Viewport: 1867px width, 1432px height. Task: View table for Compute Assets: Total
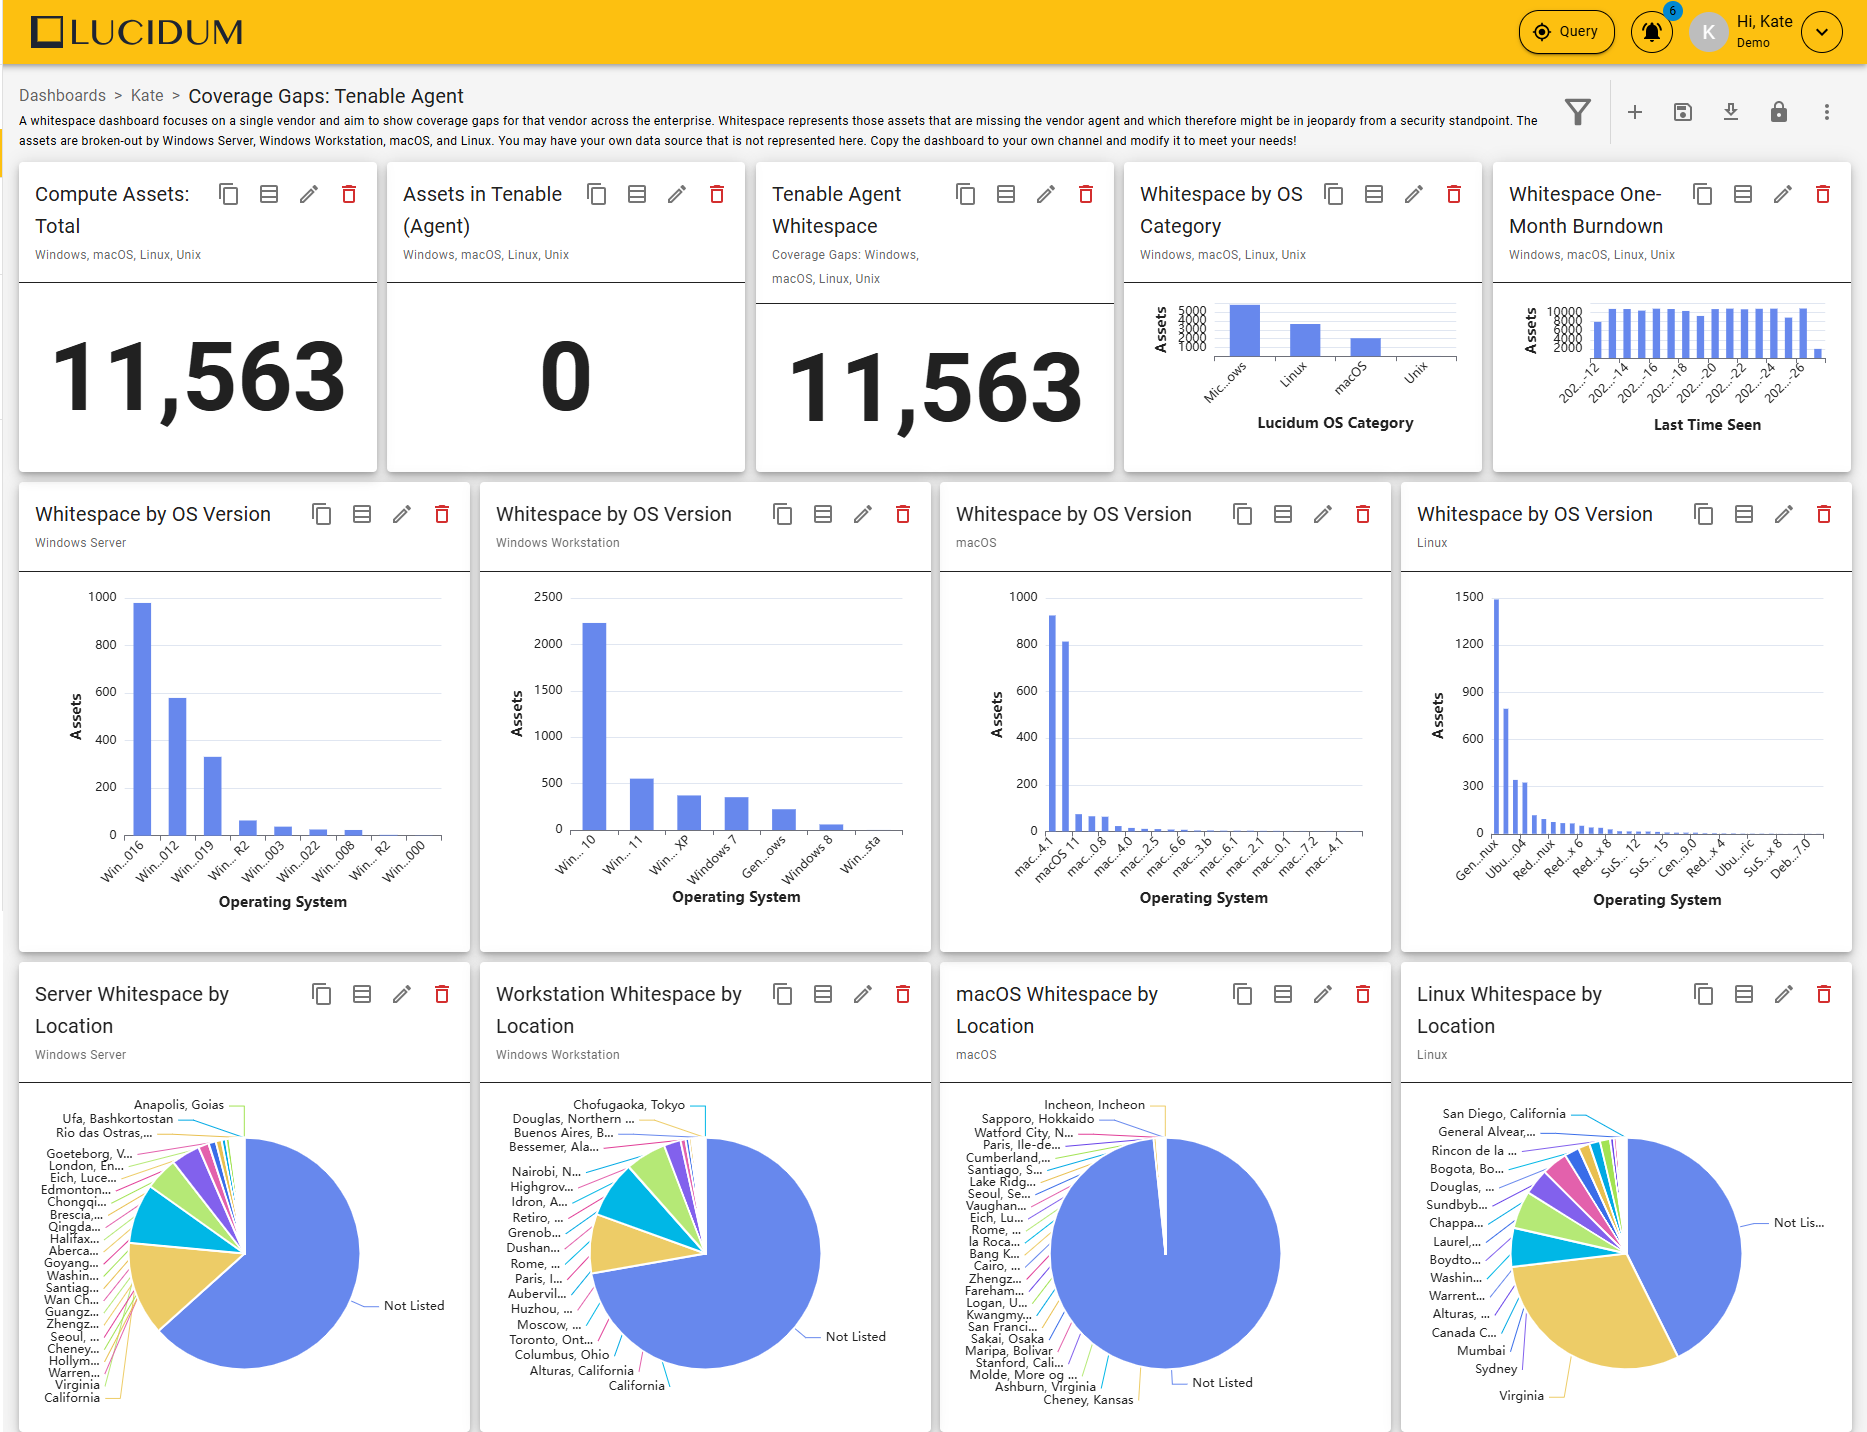pos(269,194)
